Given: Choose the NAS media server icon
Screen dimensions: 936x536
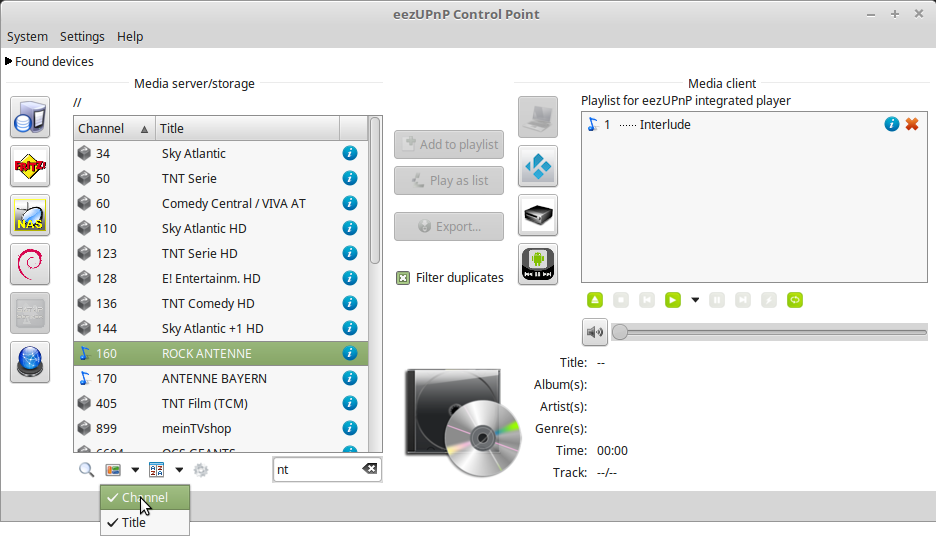Looking at the screenshot, I should (x=30, y=215).
